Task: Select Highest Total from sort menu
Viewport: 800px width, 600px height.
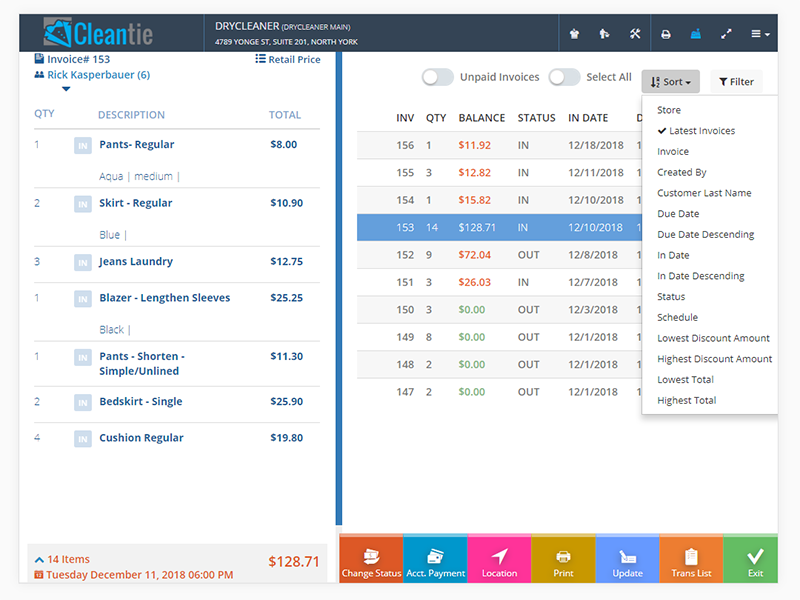Action: (686, 400)
